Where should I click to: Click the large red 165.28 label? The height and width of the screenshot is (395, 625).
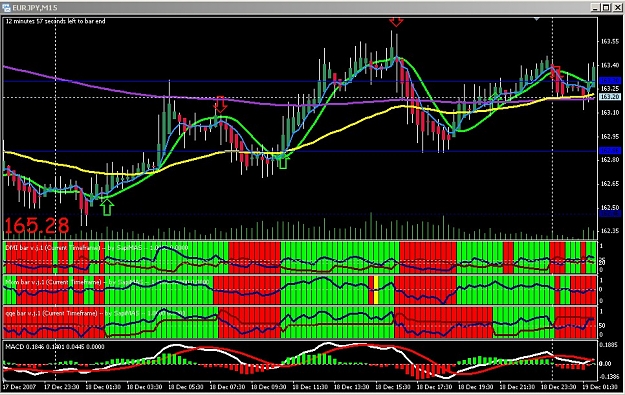tap(37, 226)
